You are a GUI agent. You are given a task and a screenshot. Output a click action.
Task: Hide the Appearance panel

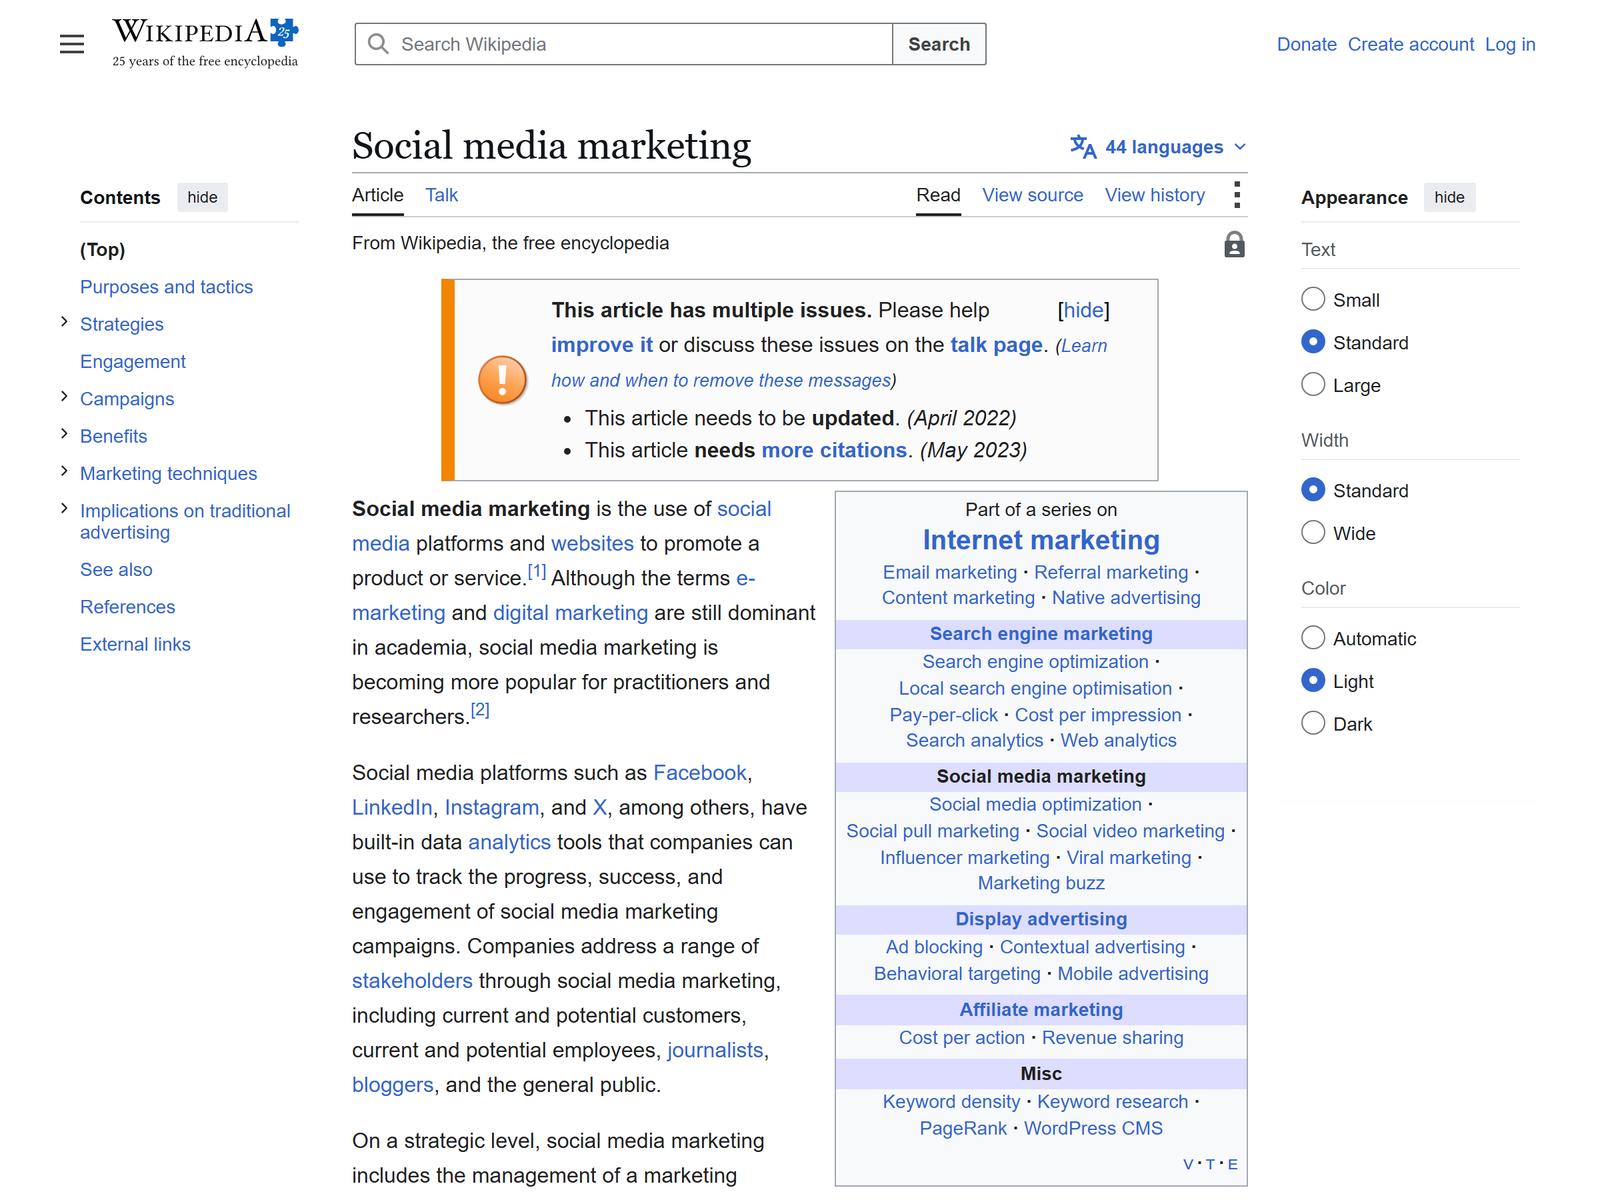pos(1449,197)
